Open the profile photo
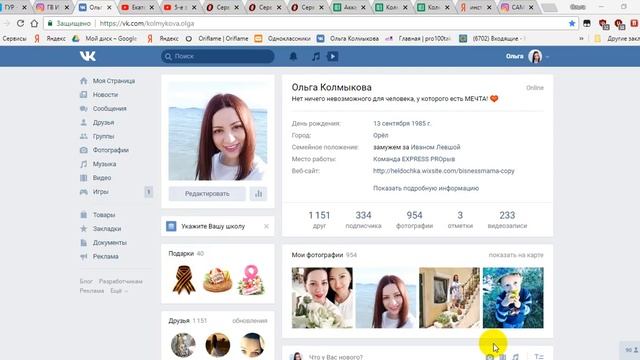 click(218, 131)
